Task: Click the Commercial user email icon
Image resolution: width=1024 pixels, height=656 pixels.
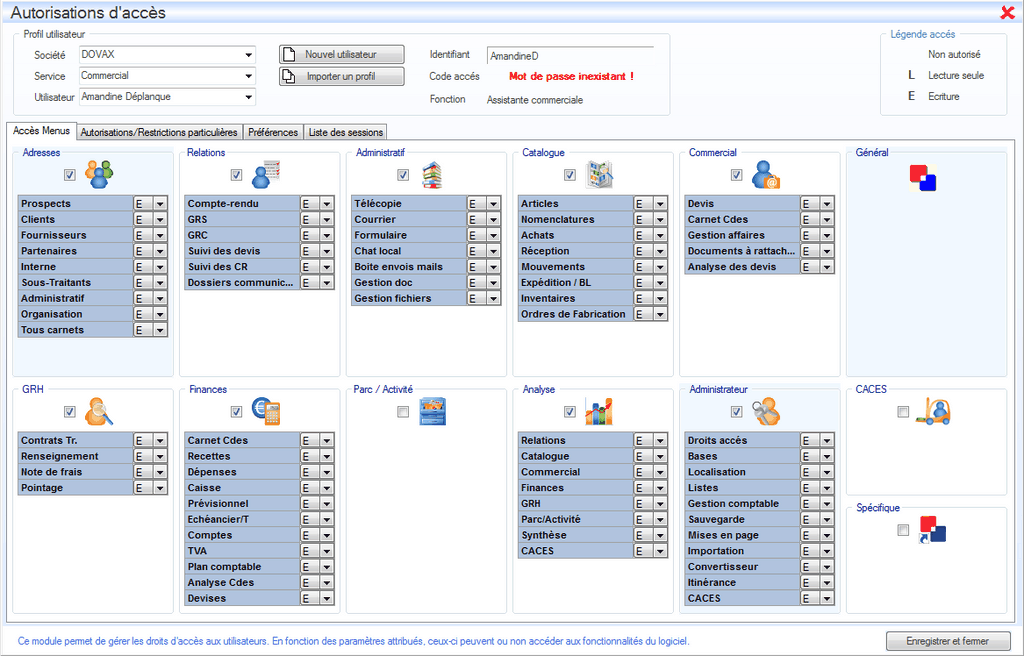Action: (765, 174)
